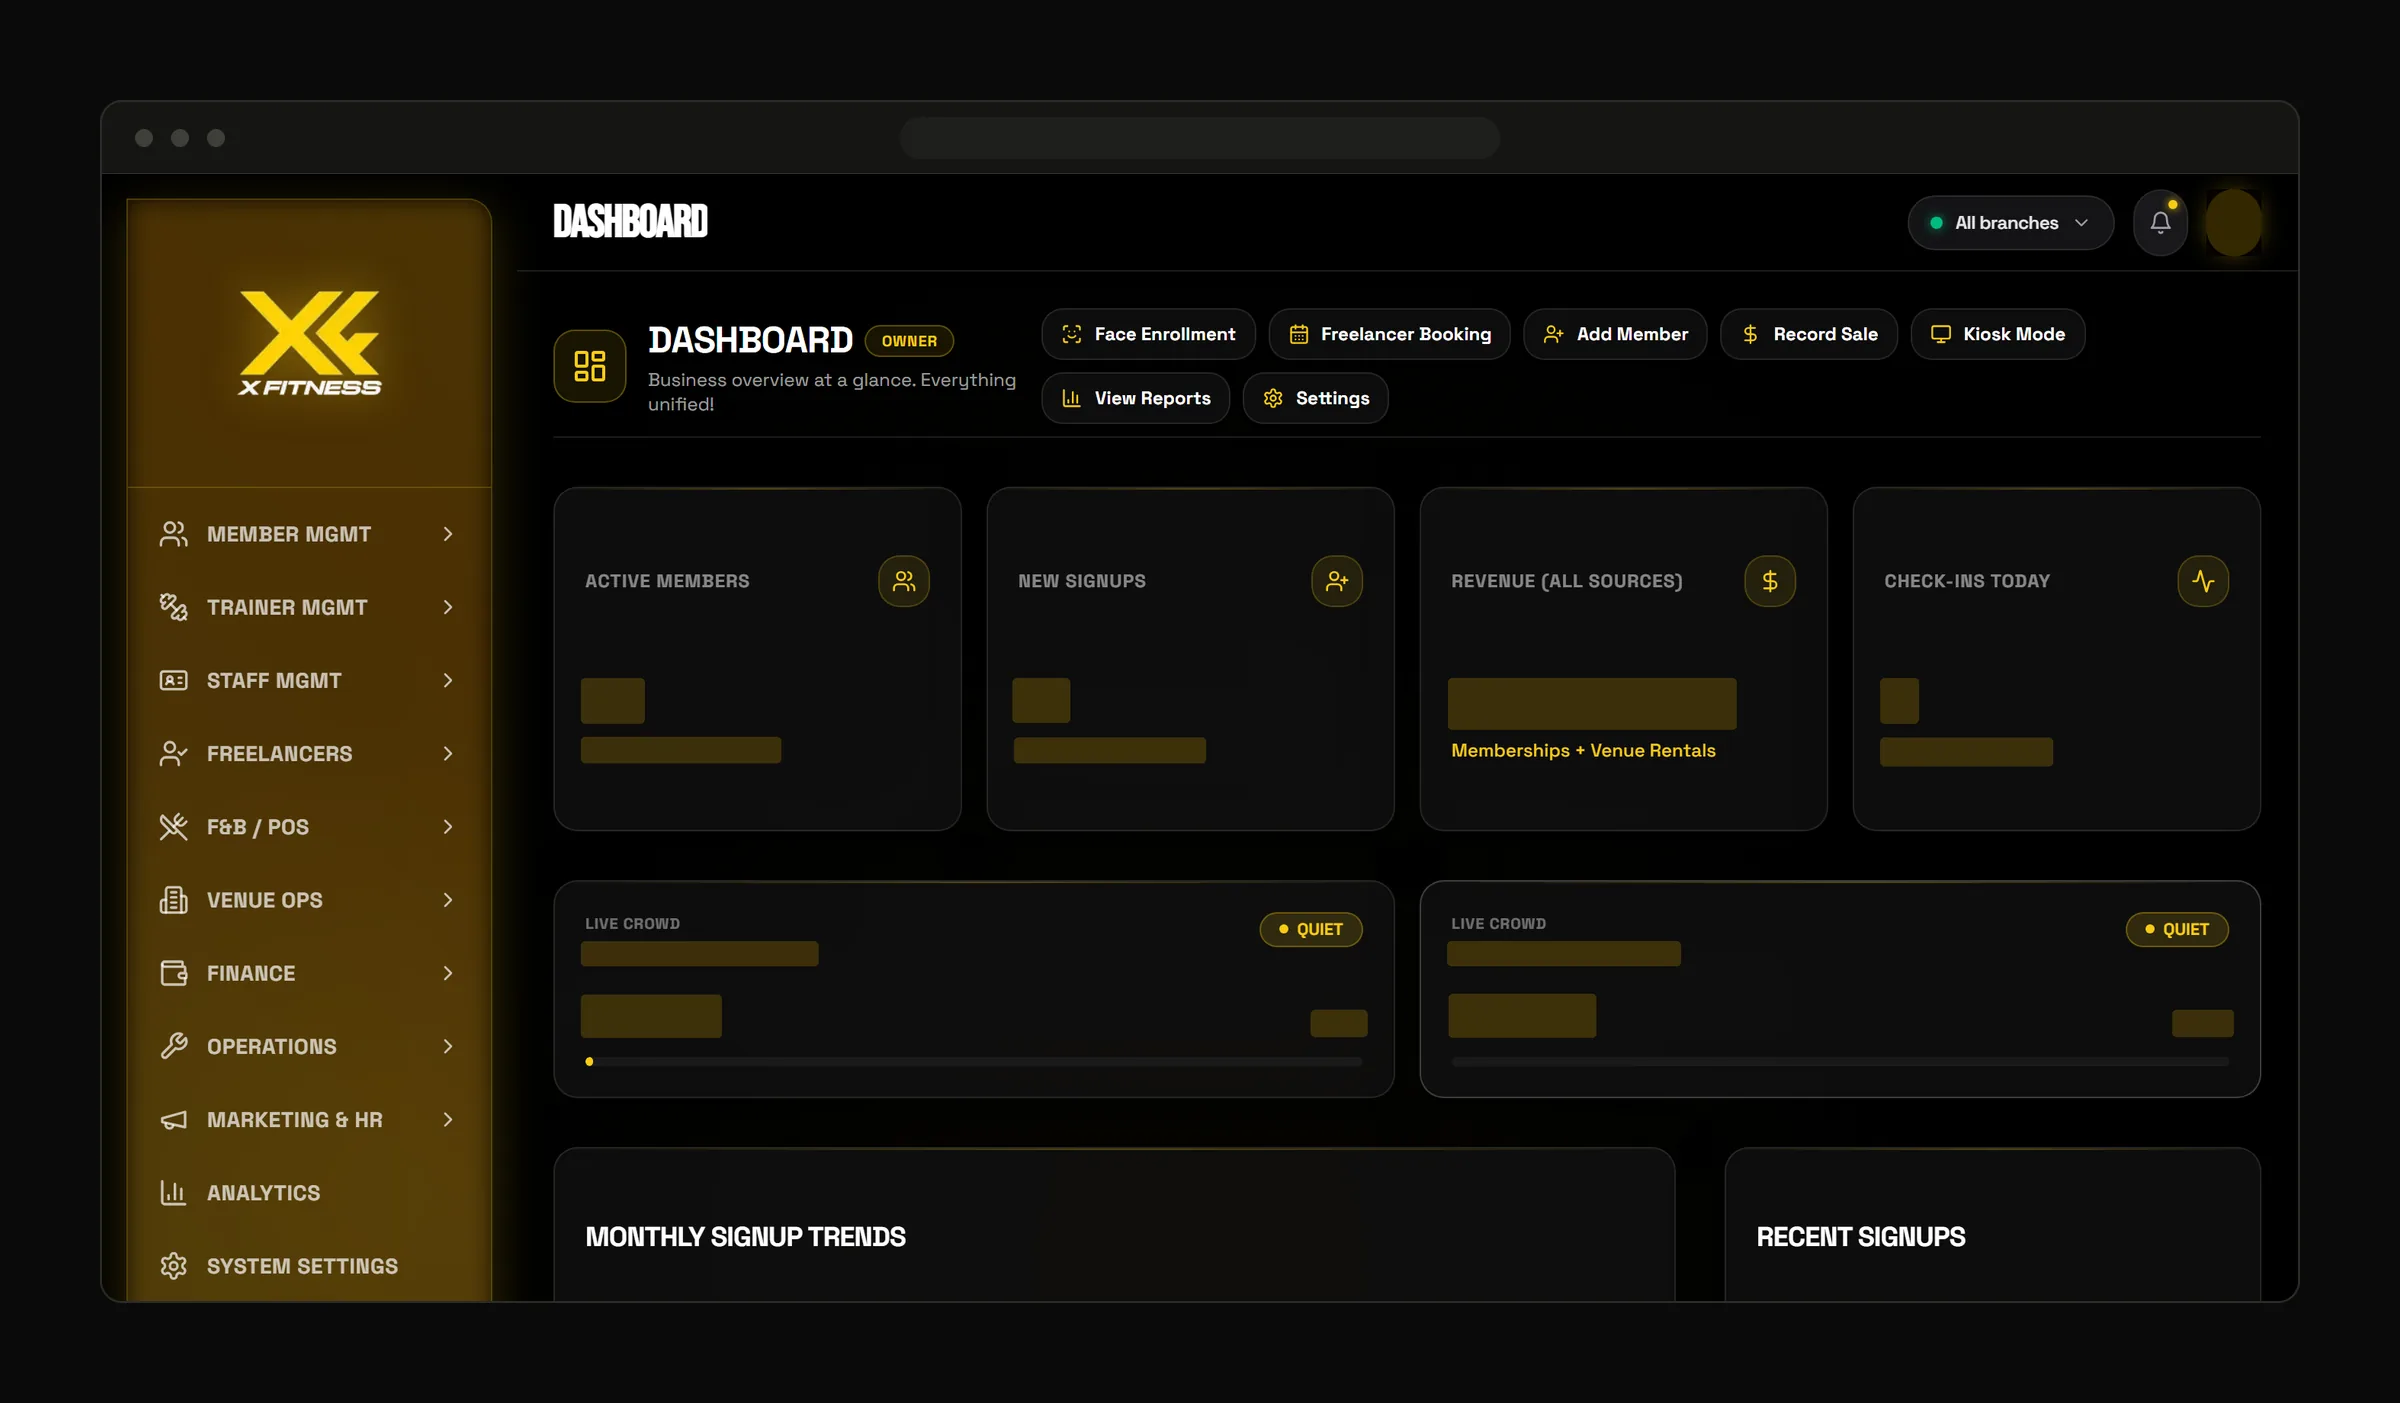The image size is (2400, 1403).
Task: Open the Settings button in the header
Action: coord(1315,398)
